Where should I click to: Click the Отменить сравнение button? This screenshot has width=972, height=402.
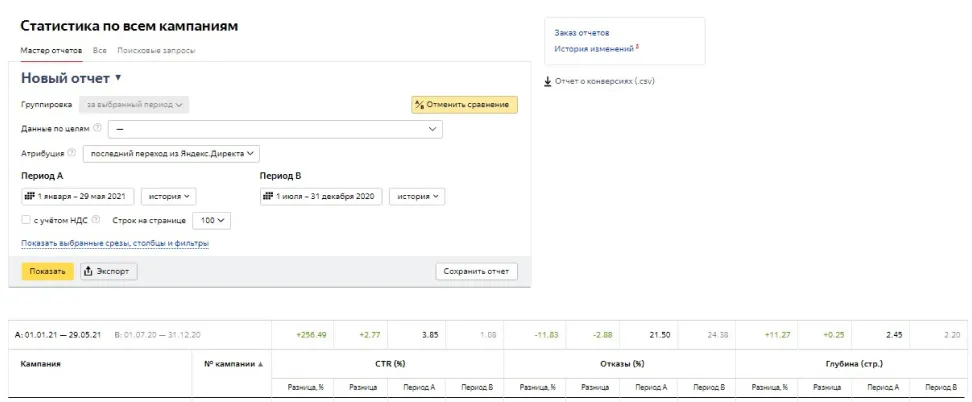click(464, 105)
